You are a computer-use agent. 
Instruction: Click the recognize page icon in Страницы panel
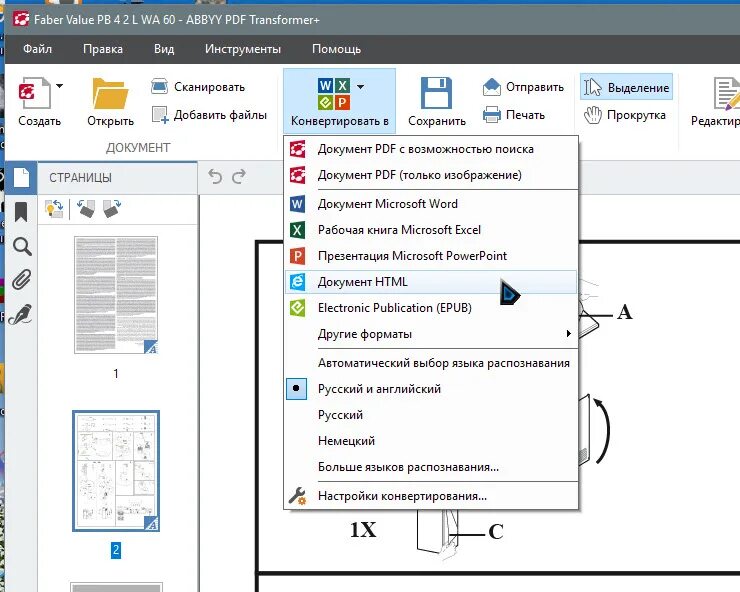tap(54, 208)
